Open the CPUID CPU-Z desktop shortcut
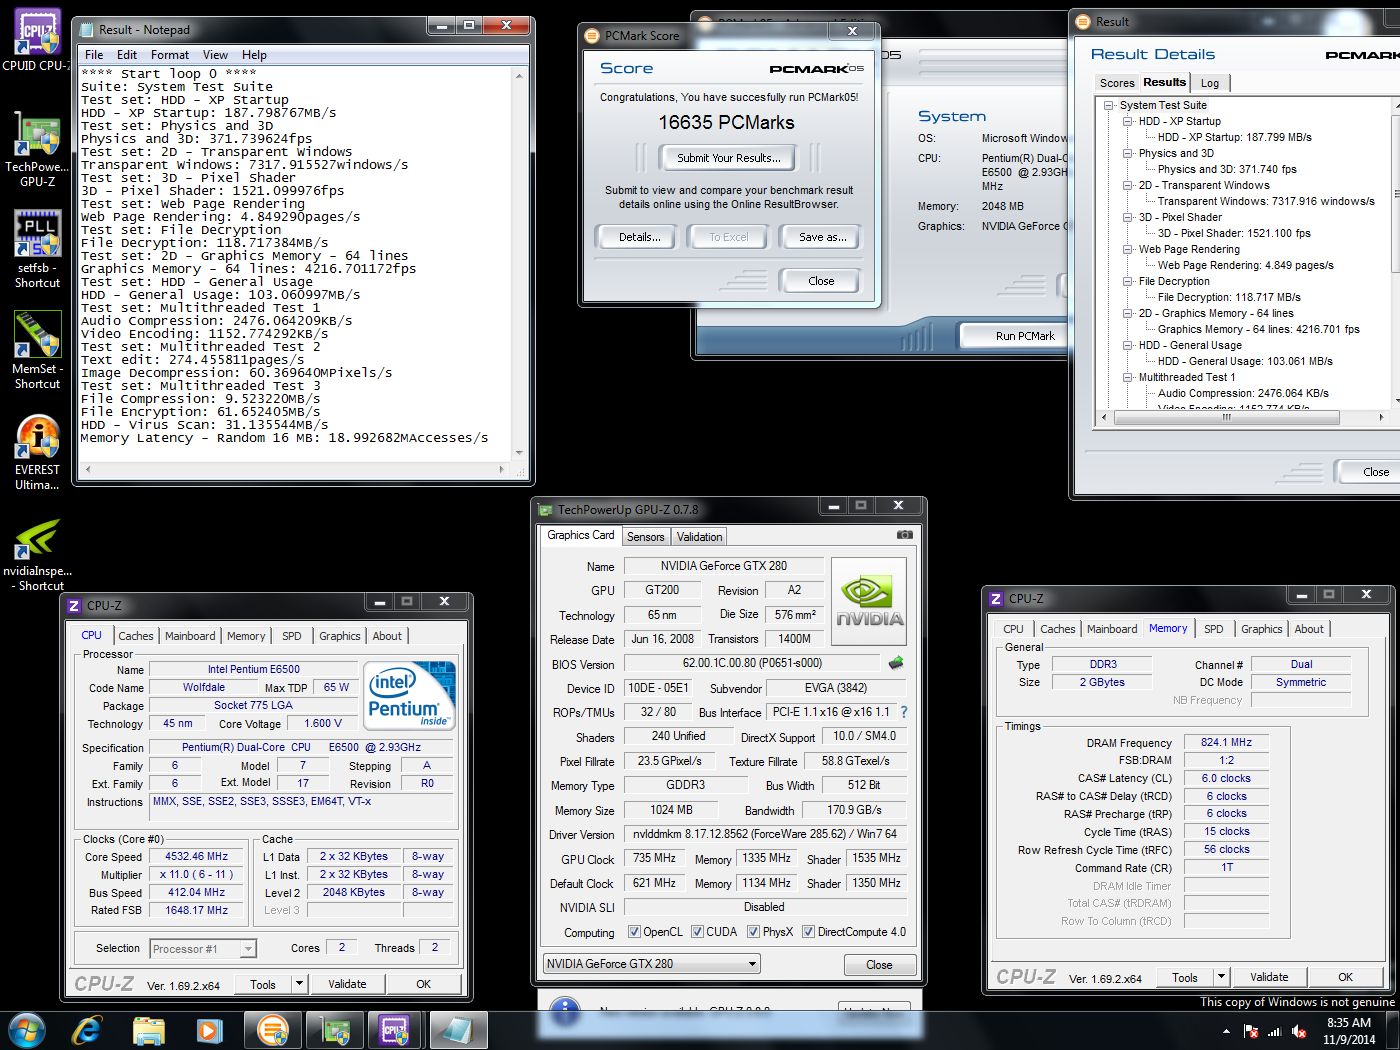The height and width of the screenshot is (1050, 1400). pos(37,32)
